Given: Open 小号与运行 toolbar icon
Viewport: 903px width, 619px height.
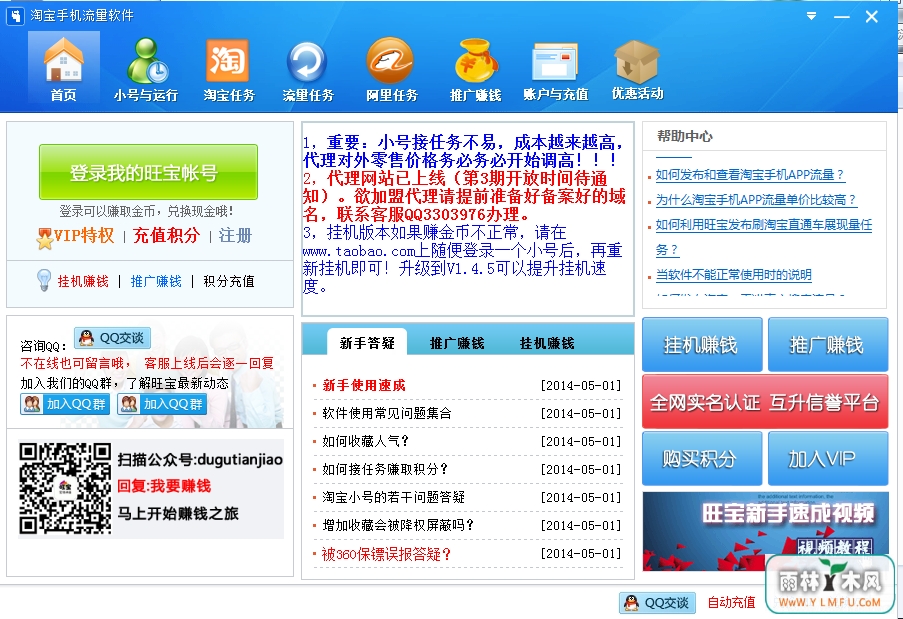Looking at the screenshot, I should tap(146, 68).
